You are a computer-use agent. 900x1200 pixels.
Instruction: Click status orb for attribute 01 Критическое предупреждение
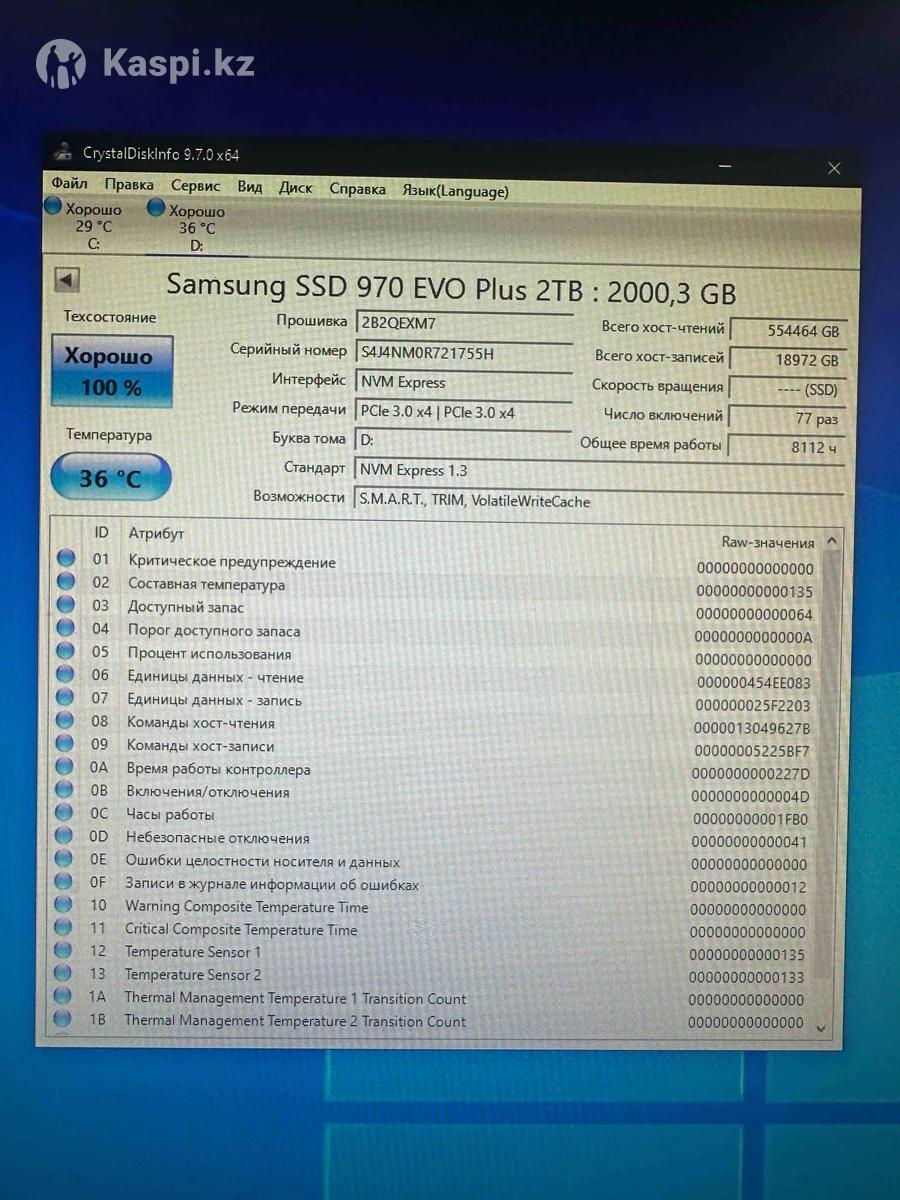(x=66, y=558)
